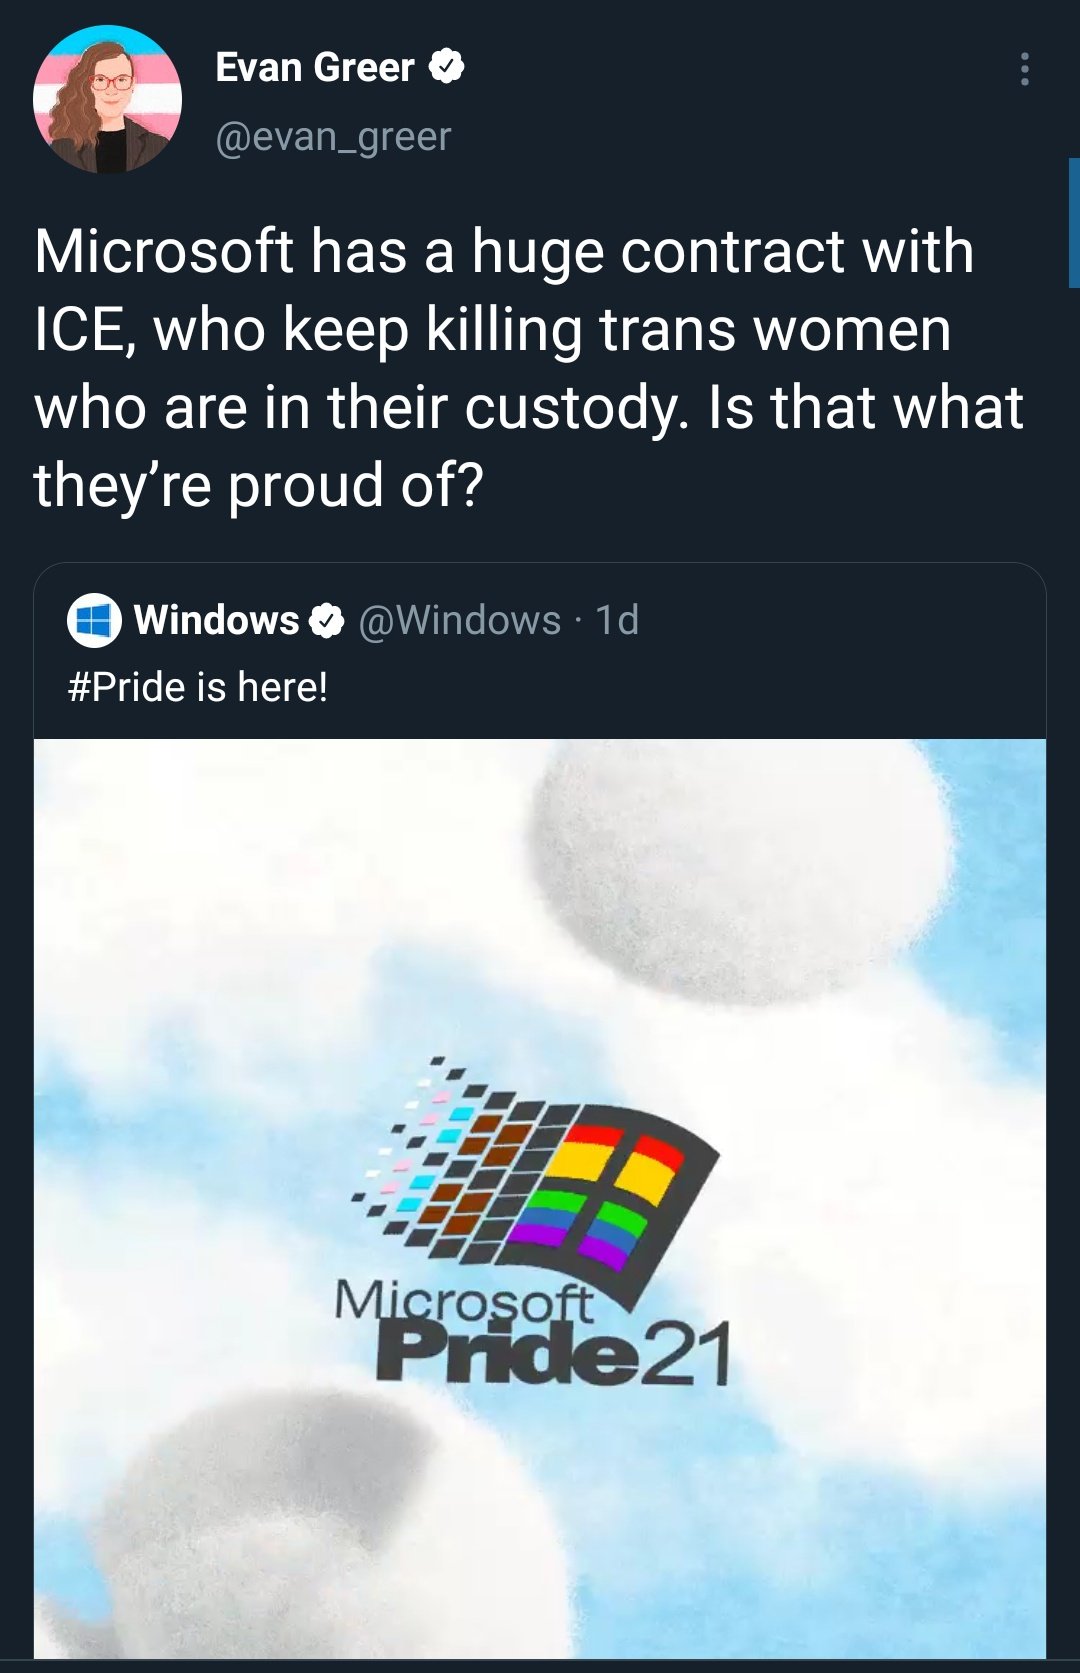The width and height of the screenshot is (1080, 1673).
Task: Open the @evan_greer handle
Action: coord(333,136)
